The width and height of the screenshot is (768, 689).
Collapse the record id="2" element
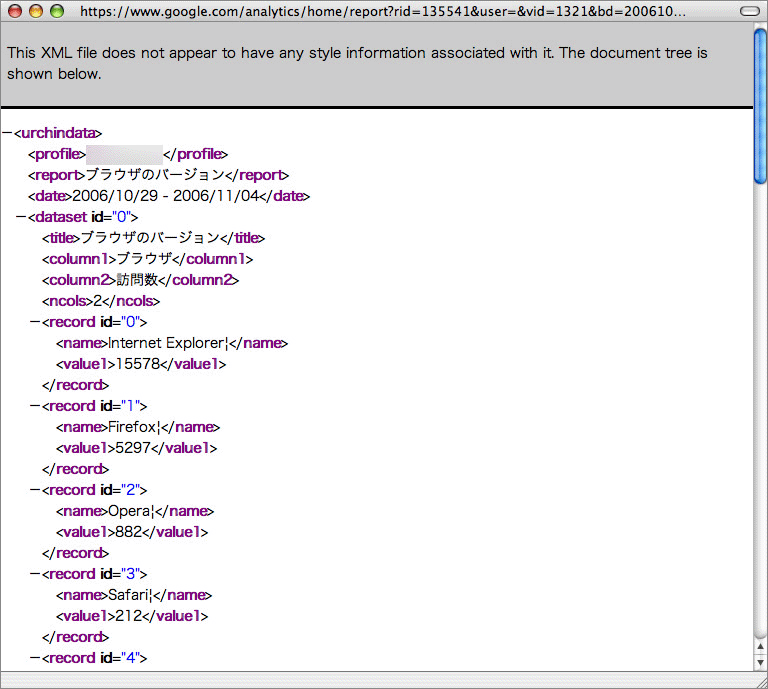(35, 490)
